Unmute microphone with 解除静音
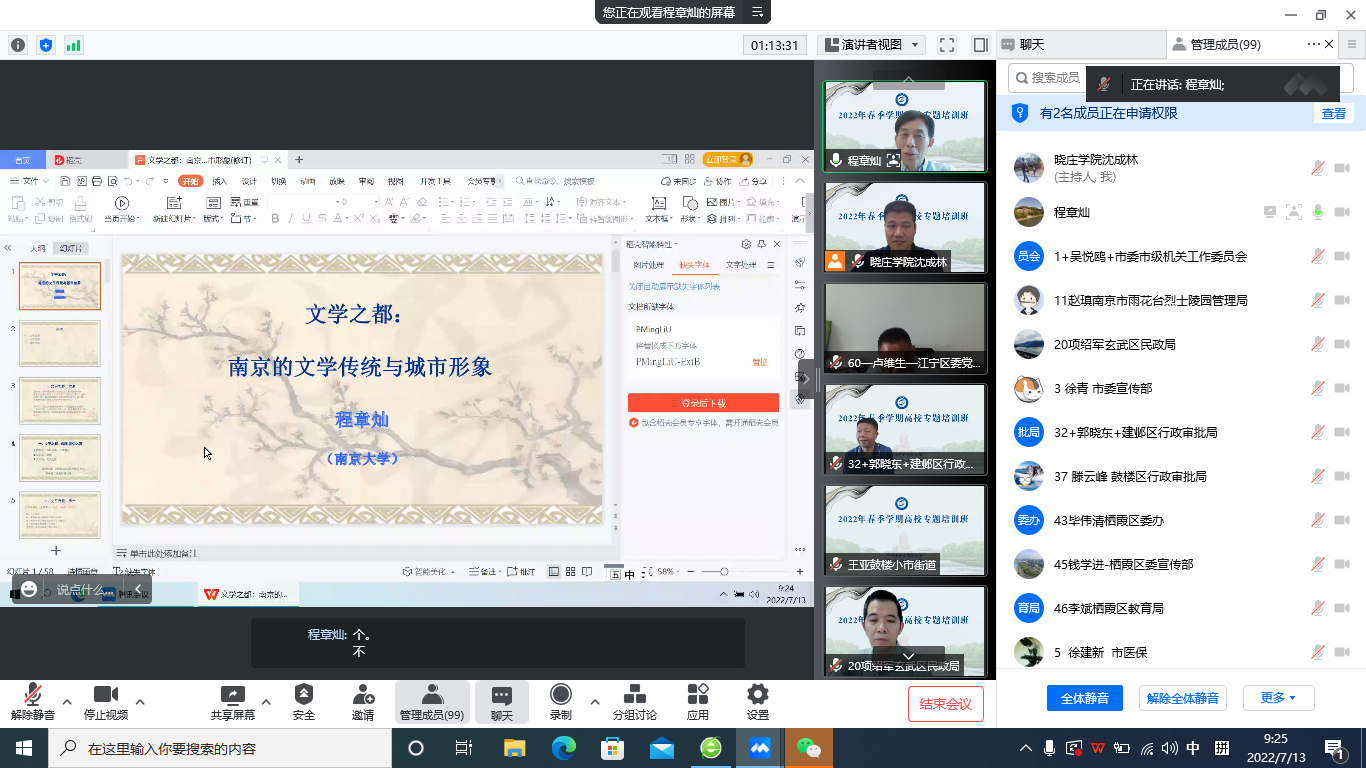 [x=33, y=702]
